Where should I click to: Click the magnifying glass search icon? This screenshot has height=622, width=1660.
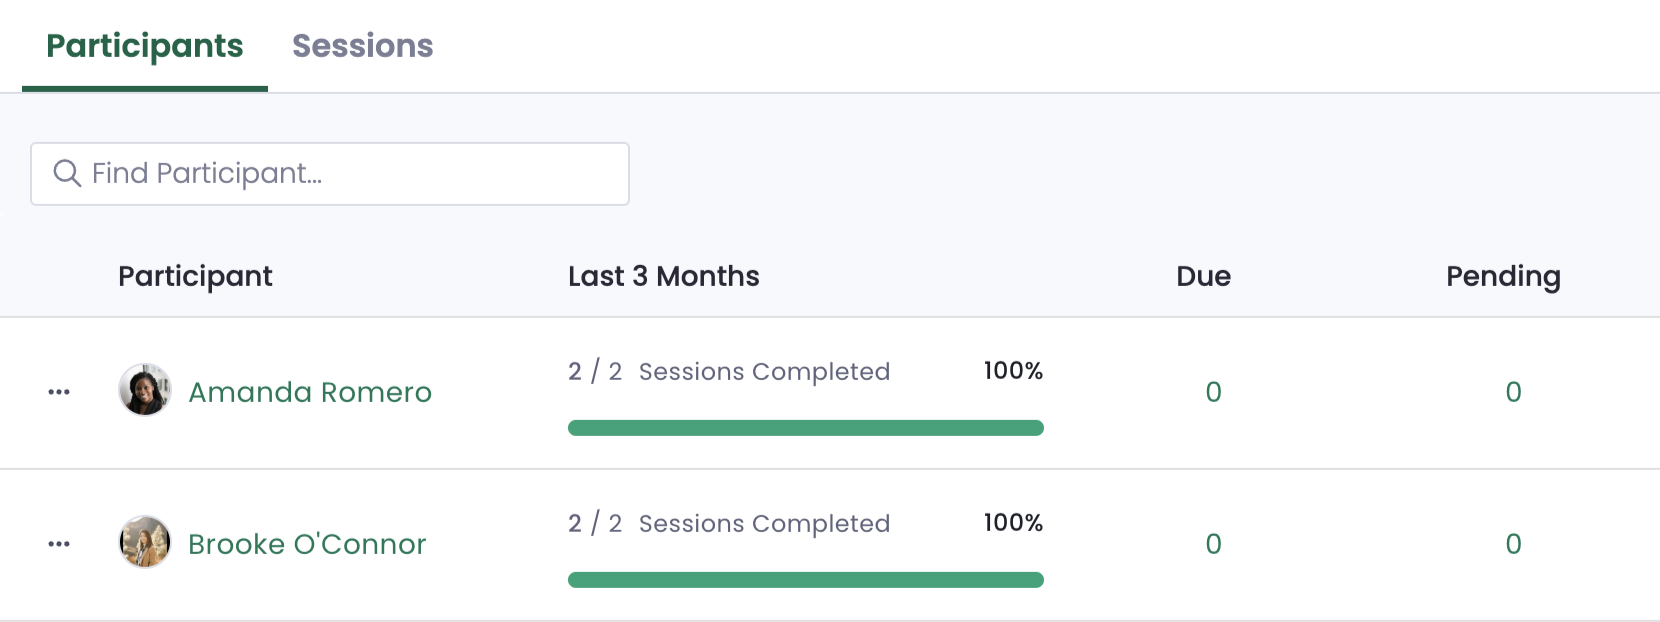click(67, 174)
